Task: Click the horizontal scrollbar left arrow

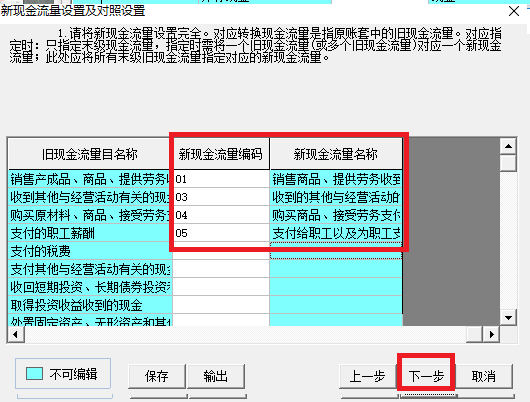Action: tap(16, 334)
